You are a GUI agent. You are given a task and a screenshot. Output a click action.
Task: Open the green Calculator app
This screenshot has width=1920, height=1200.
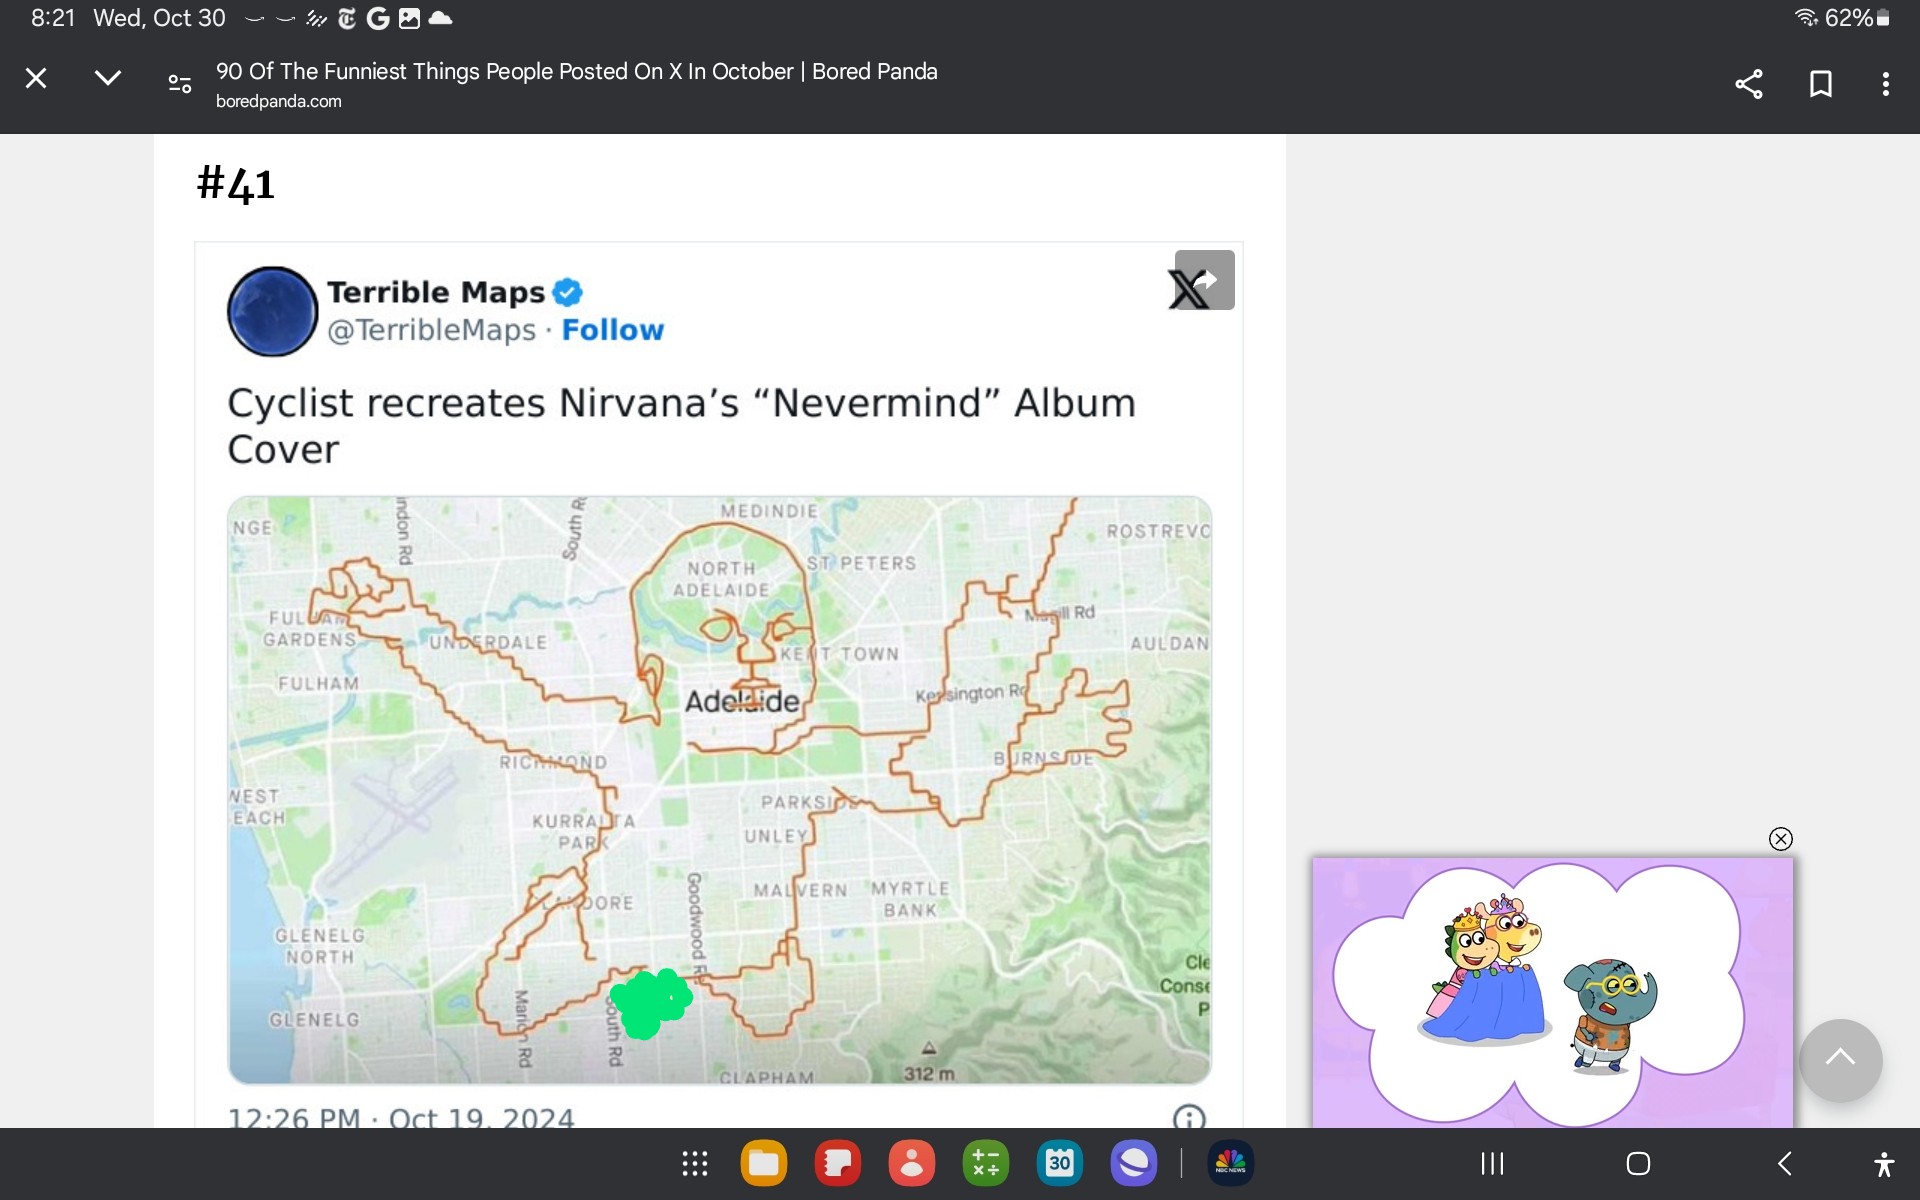click(985, 1163)
